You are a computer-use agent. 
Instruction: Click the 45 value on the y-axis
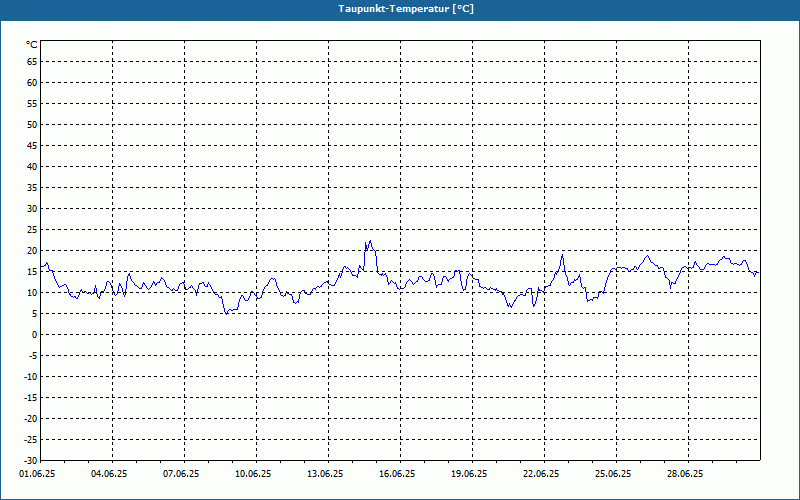(32, 145)
